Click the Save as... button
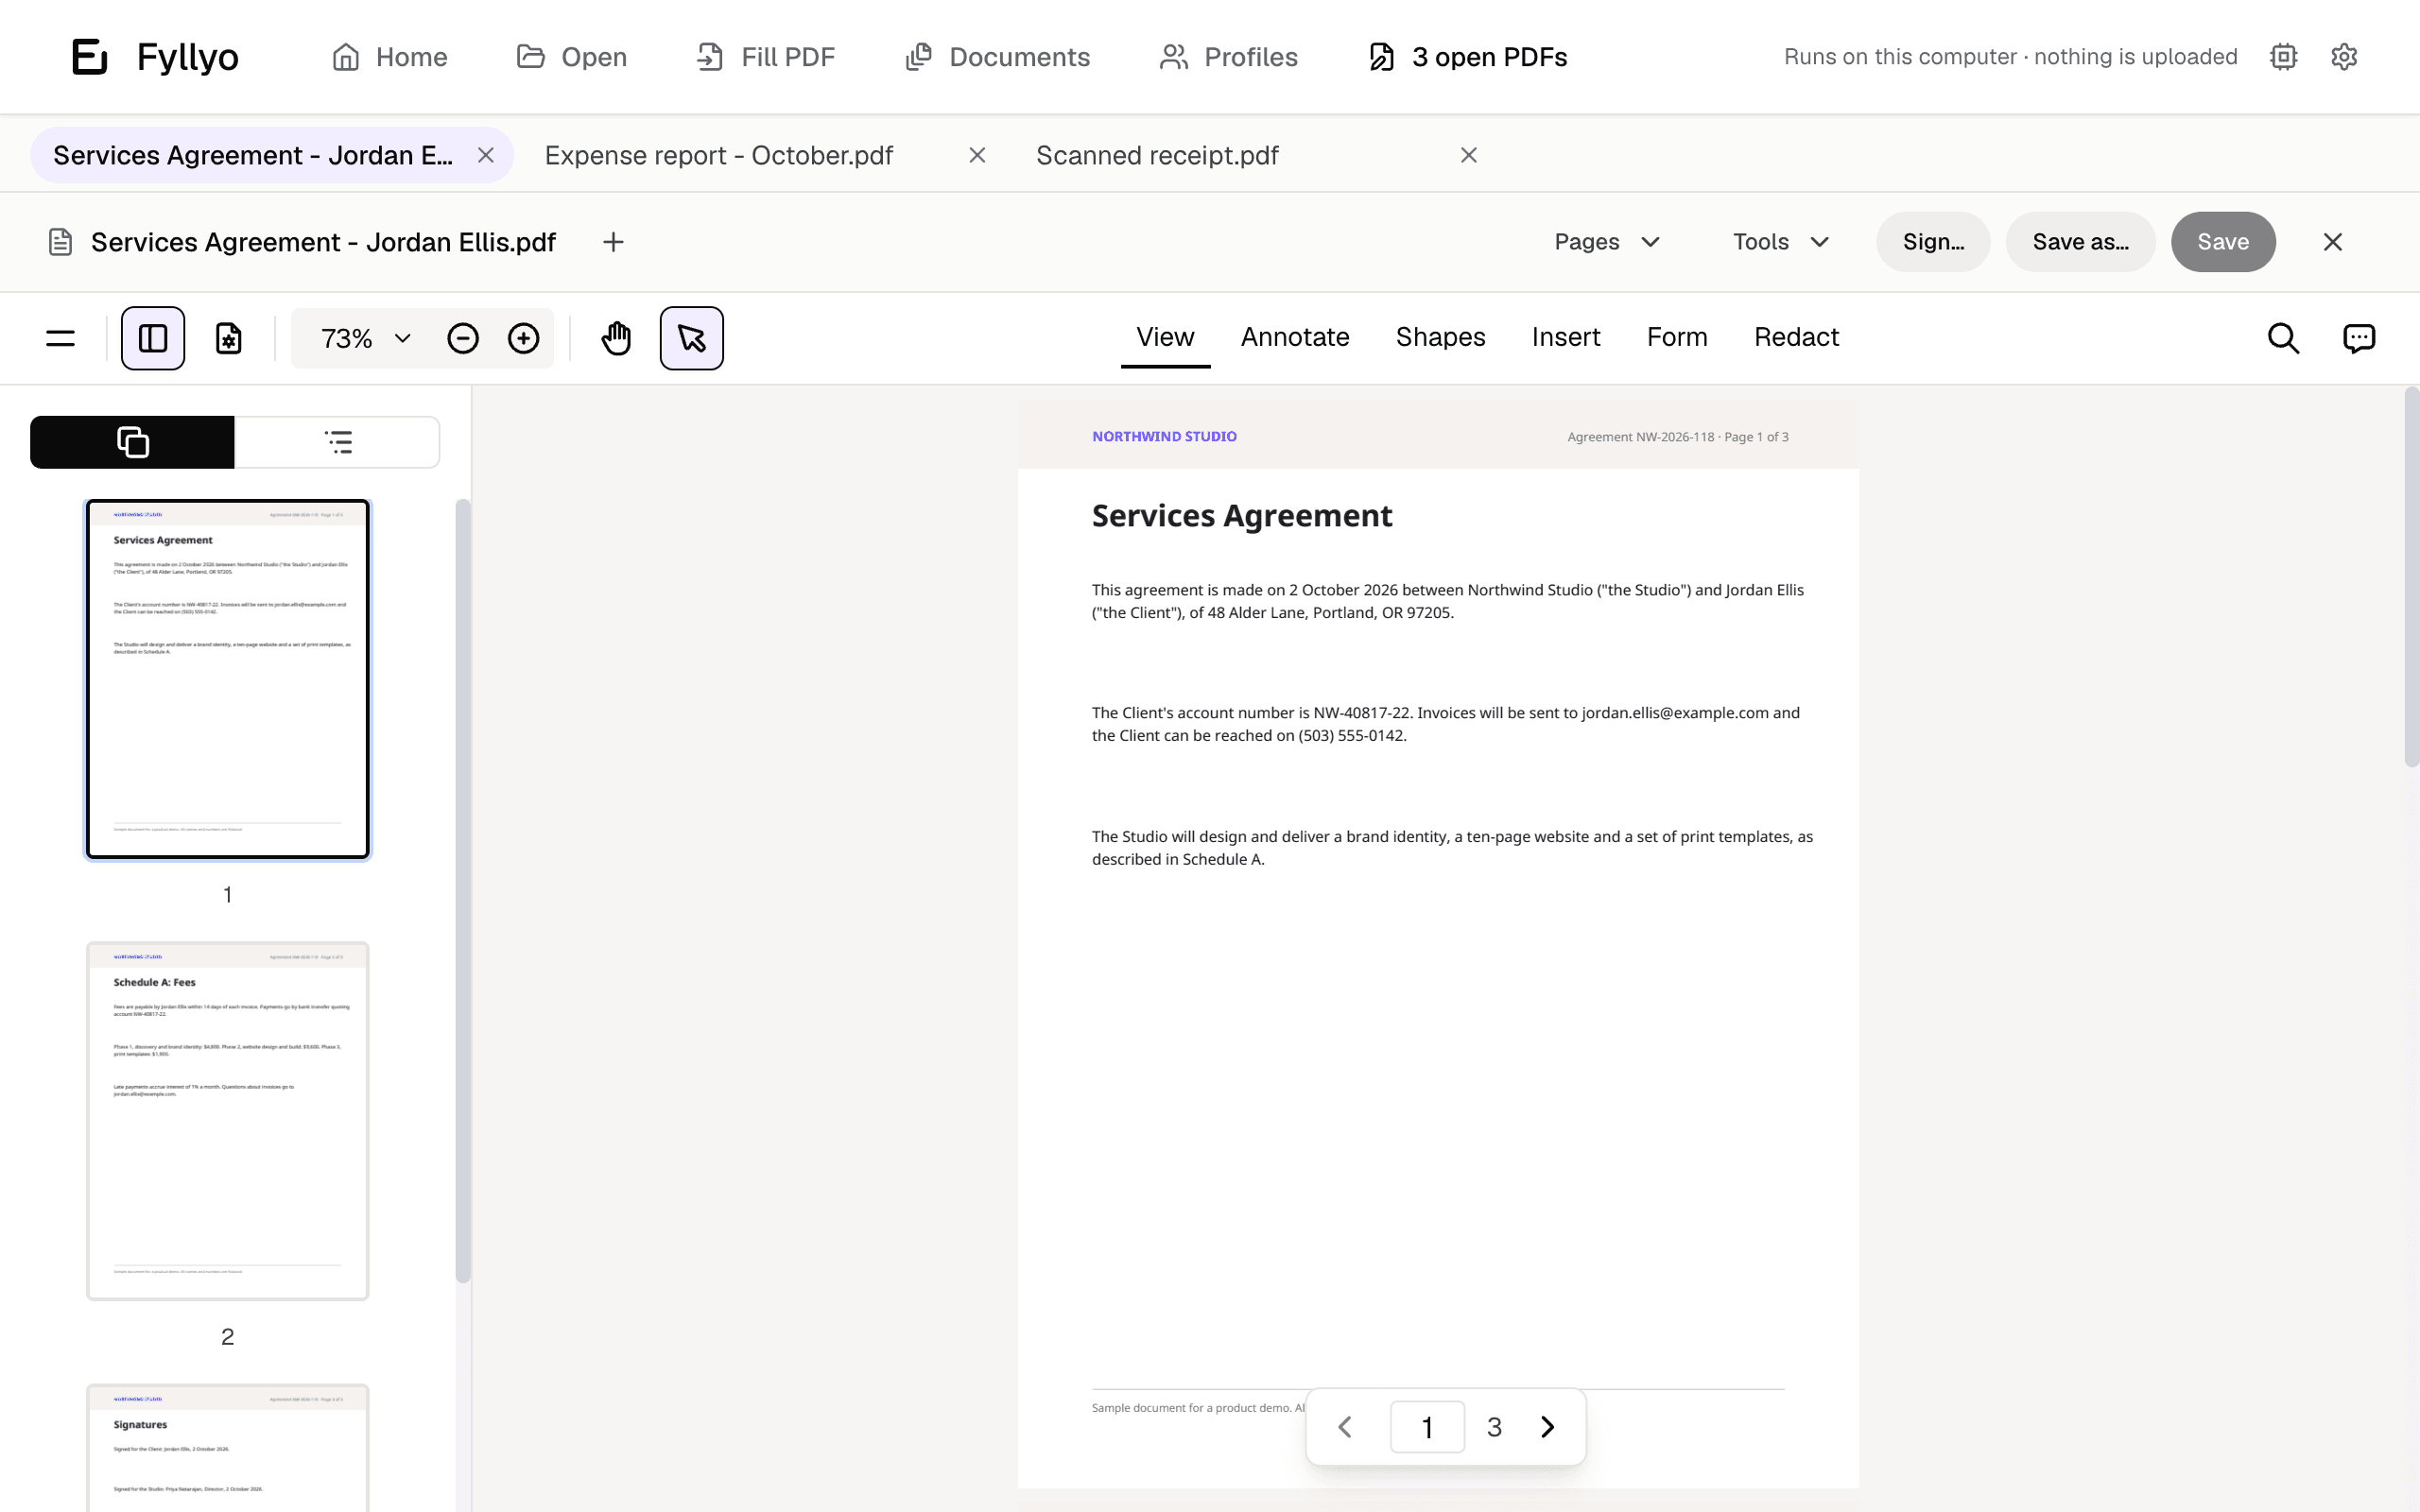Viewport: 2420px width, 1512px height. [2080, 242]
